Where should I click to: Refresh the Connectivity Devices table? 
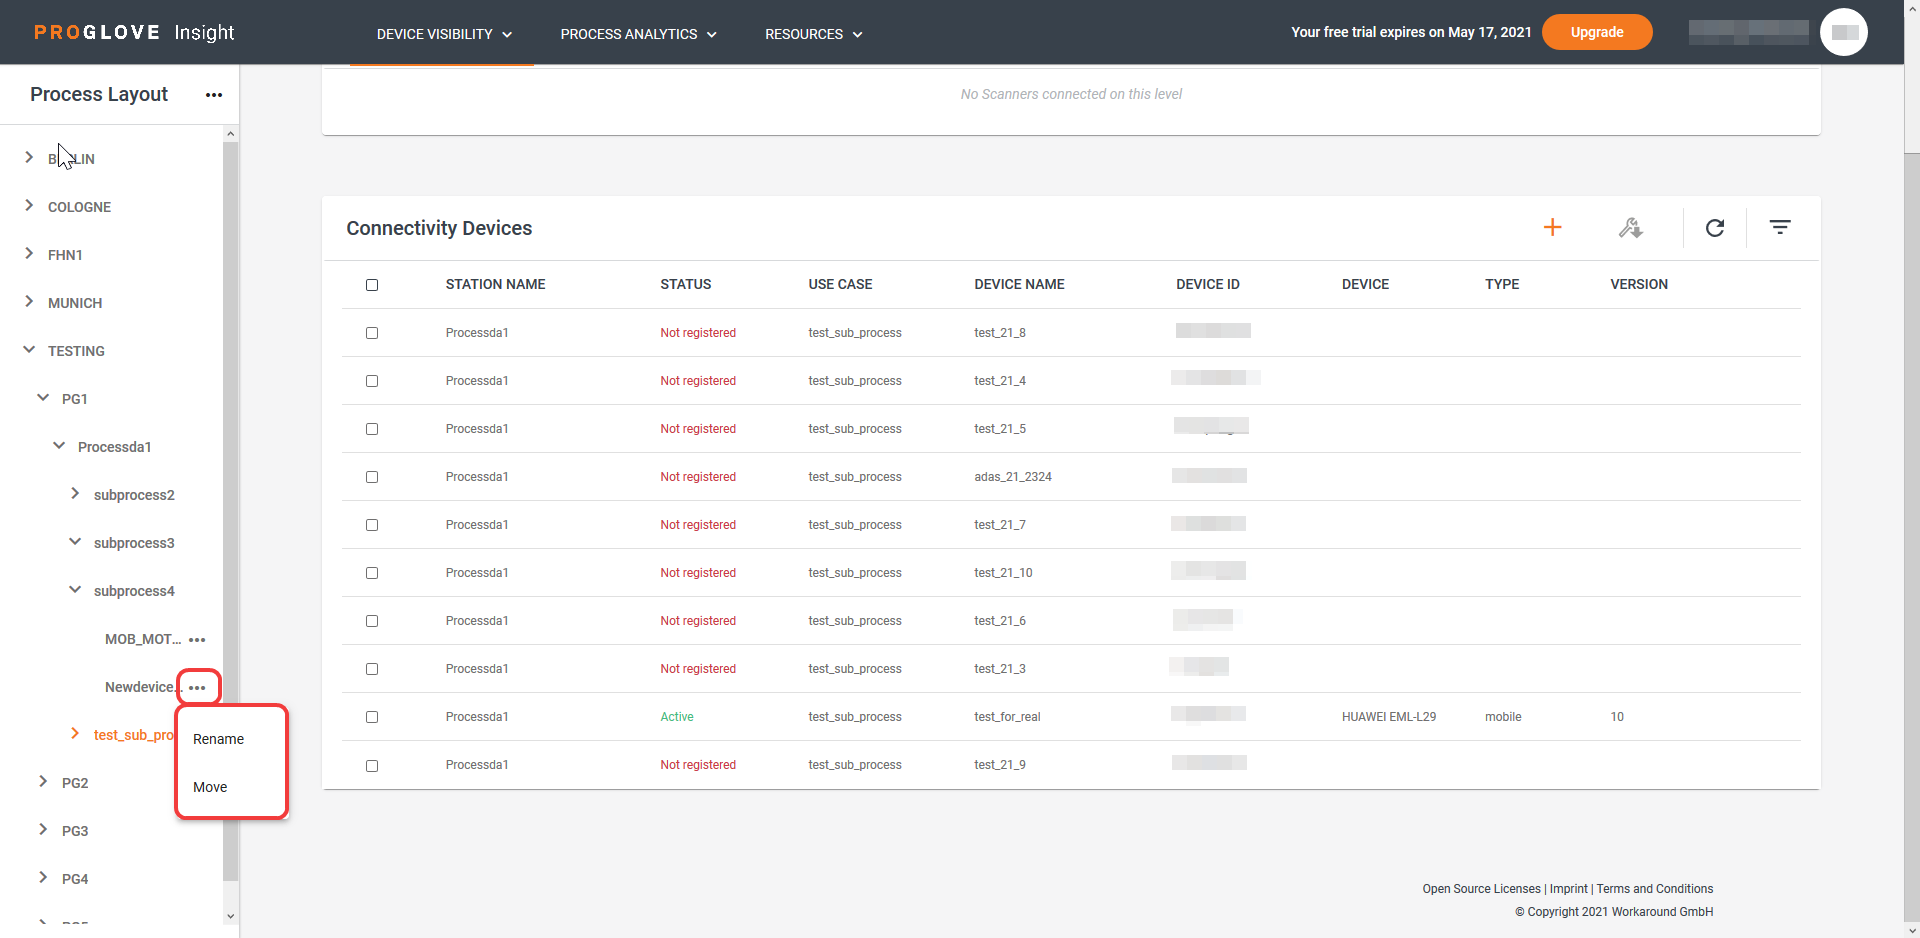[1715, 228]
